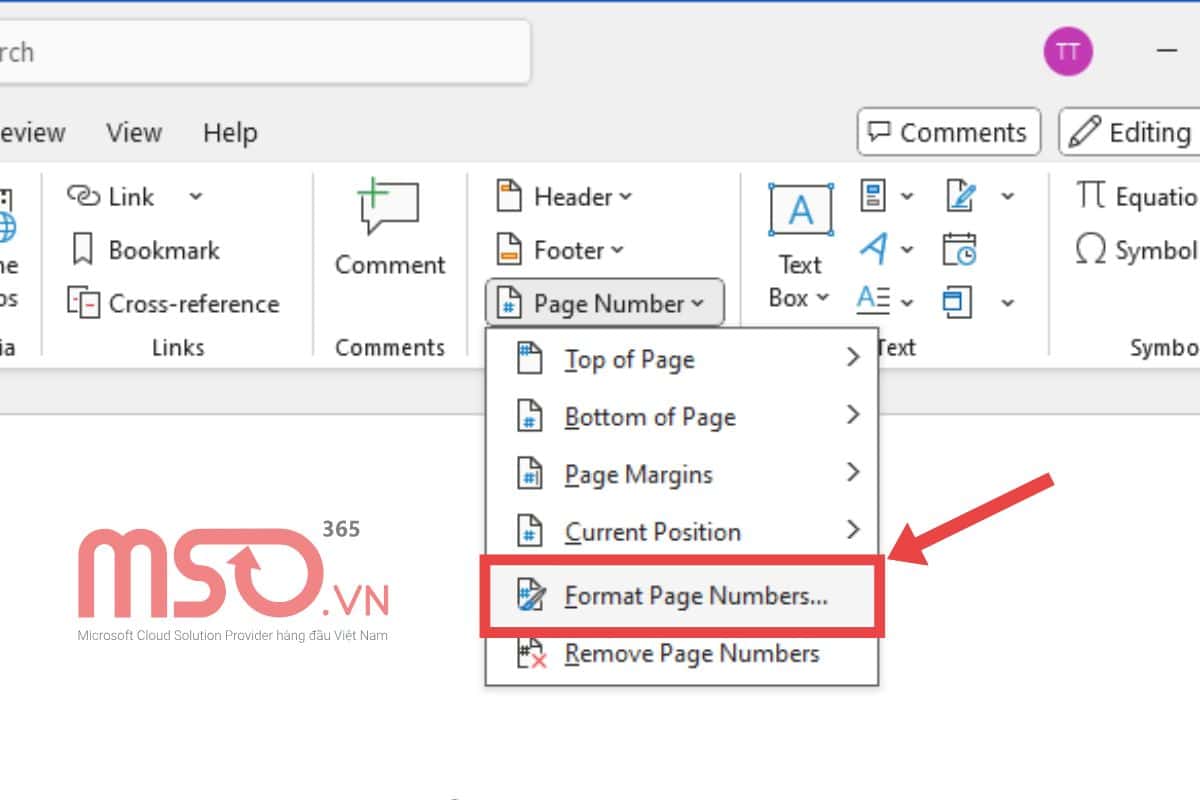Open the Comments pane button

949,132
